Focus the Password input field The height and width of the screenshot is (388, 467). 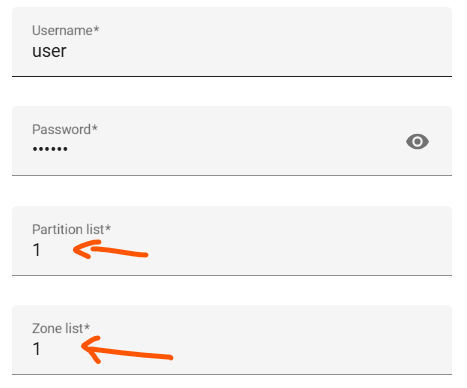pyautogui.click(x=232, y=141)
